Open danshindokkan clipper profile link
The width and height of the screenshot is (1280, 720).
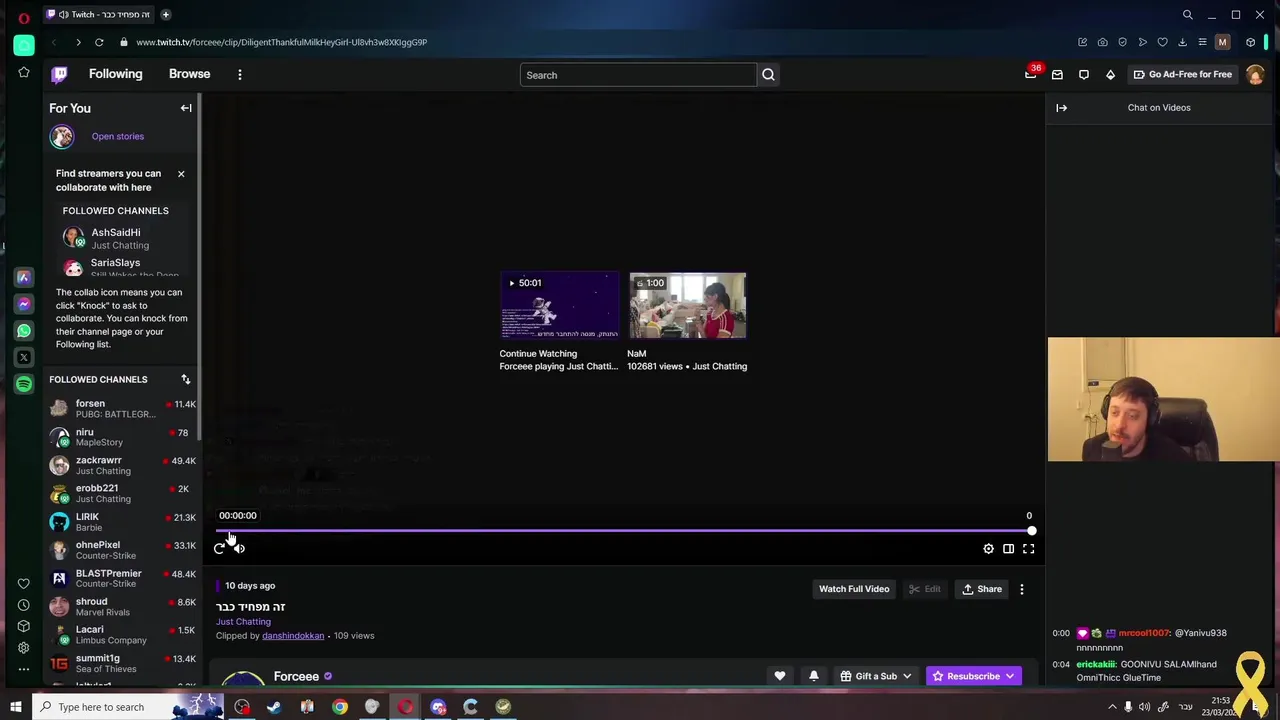tap(293, 636)
